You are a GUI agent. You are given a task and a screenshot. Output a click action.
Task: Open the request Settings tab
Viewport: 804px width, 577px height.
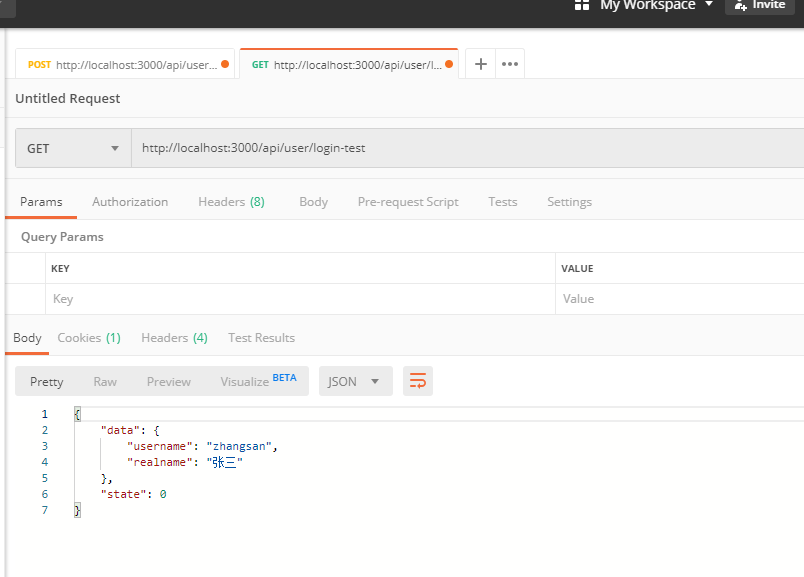(x=569, y=202)
